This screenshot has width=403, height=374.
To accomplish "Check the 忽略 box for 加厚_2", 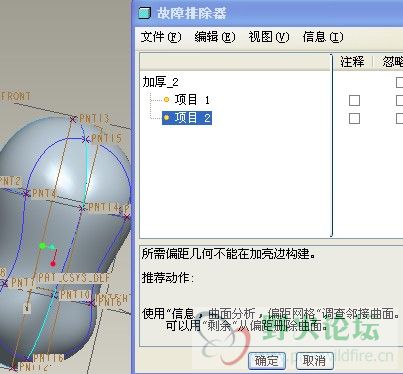I will point(399,82).
